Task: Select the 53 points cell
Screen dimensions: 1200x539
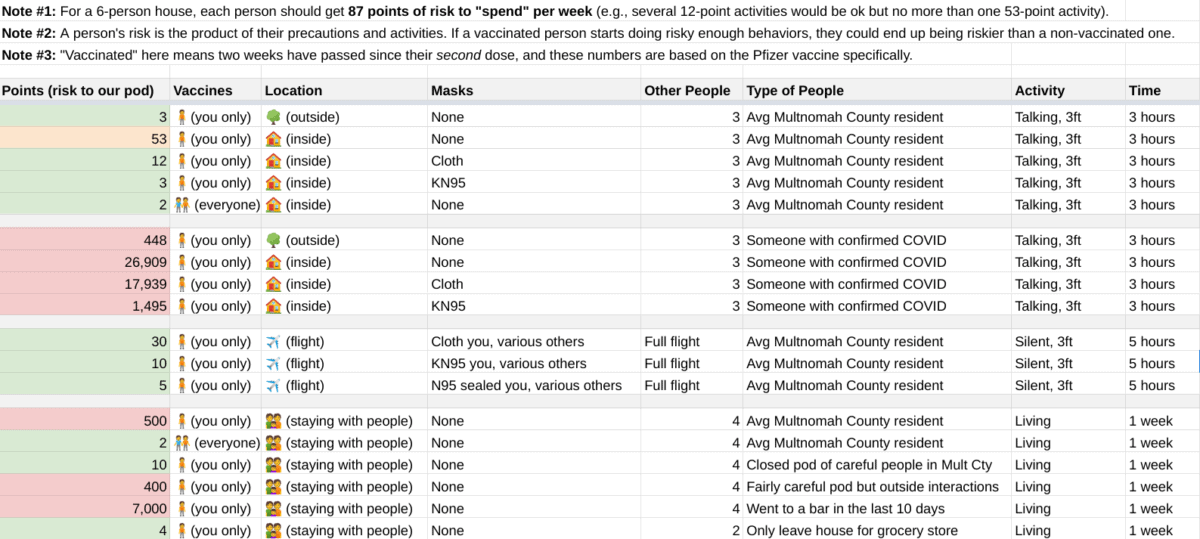Action: coord(85,139)
